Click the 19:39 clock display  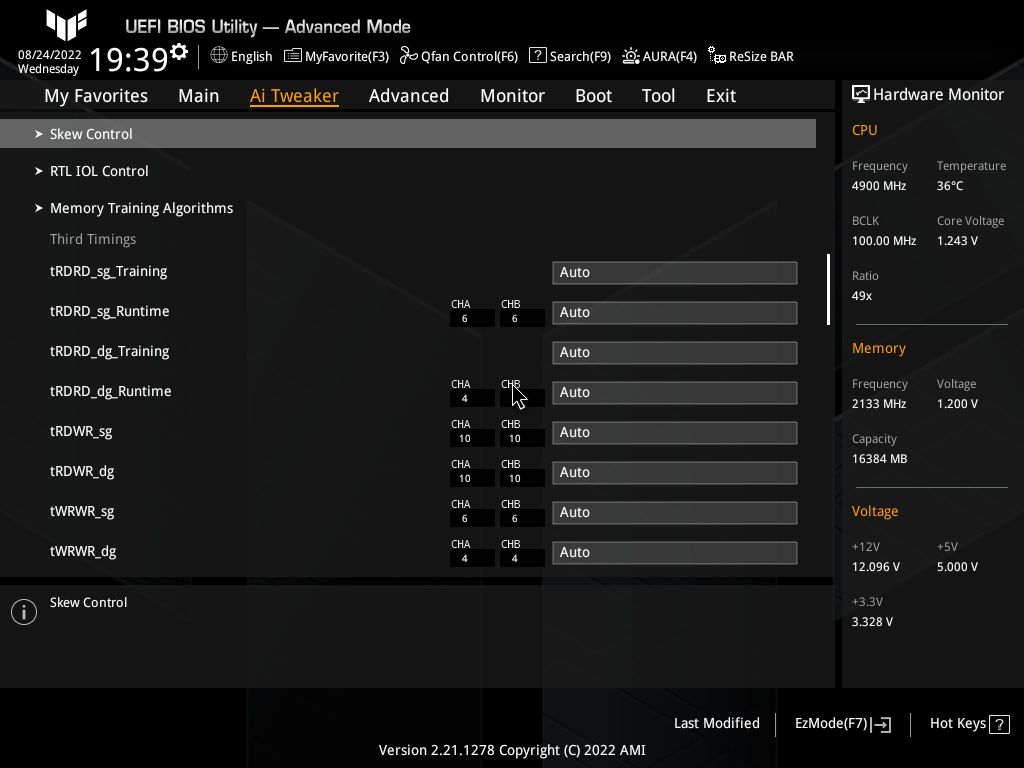pos(129,59)
